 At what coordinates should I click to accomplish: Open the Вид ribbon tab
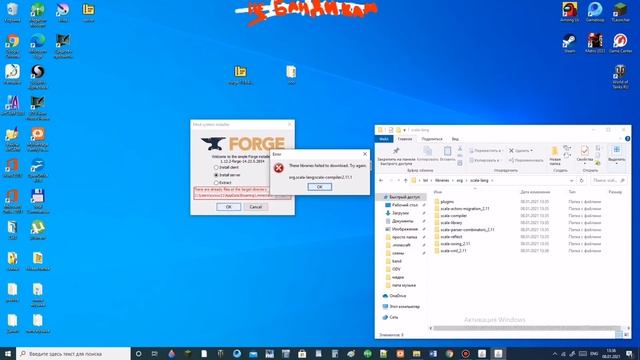tap(455, 139)
